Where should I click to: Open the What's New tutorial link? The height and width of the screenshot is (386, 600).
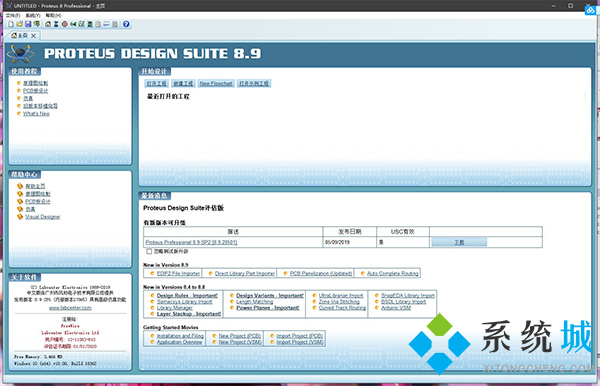pos(36,114)
